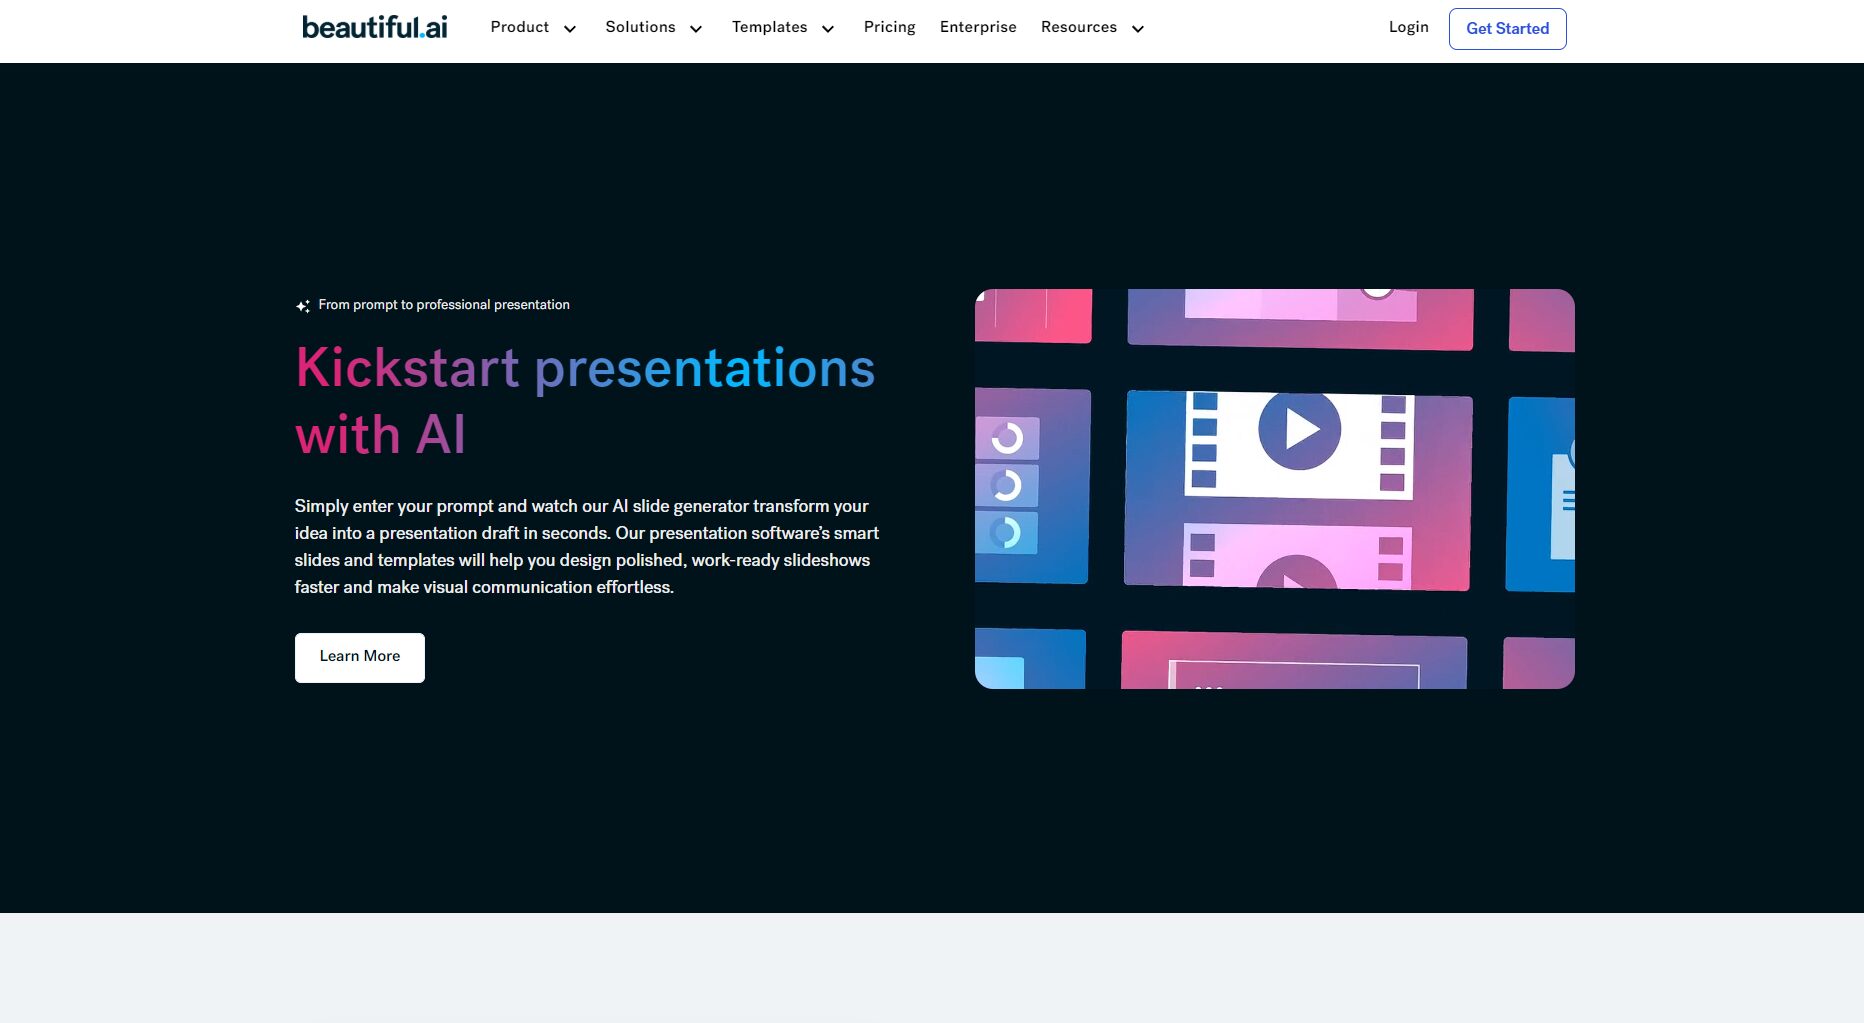Click the top donut chart icon

(x=1007, y=437)
